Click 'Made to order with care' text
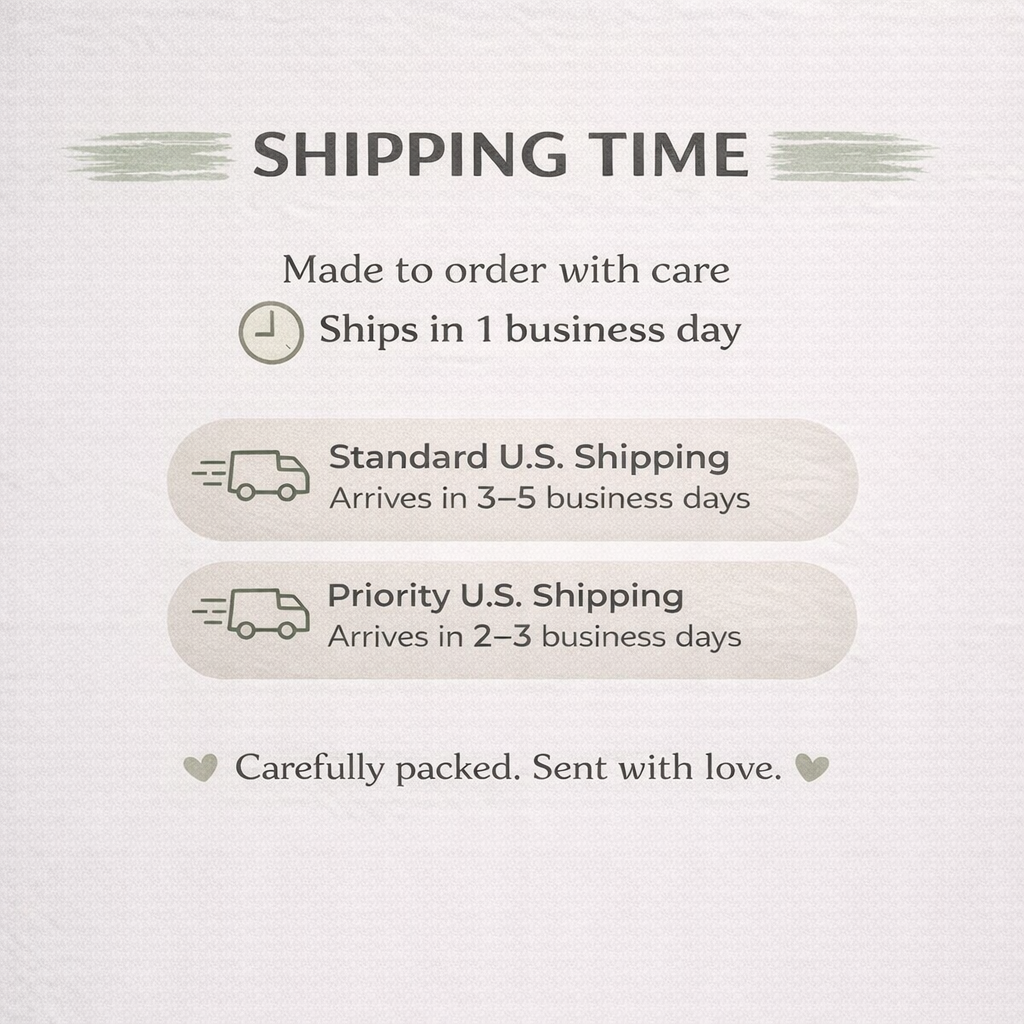 click(506, 270)
